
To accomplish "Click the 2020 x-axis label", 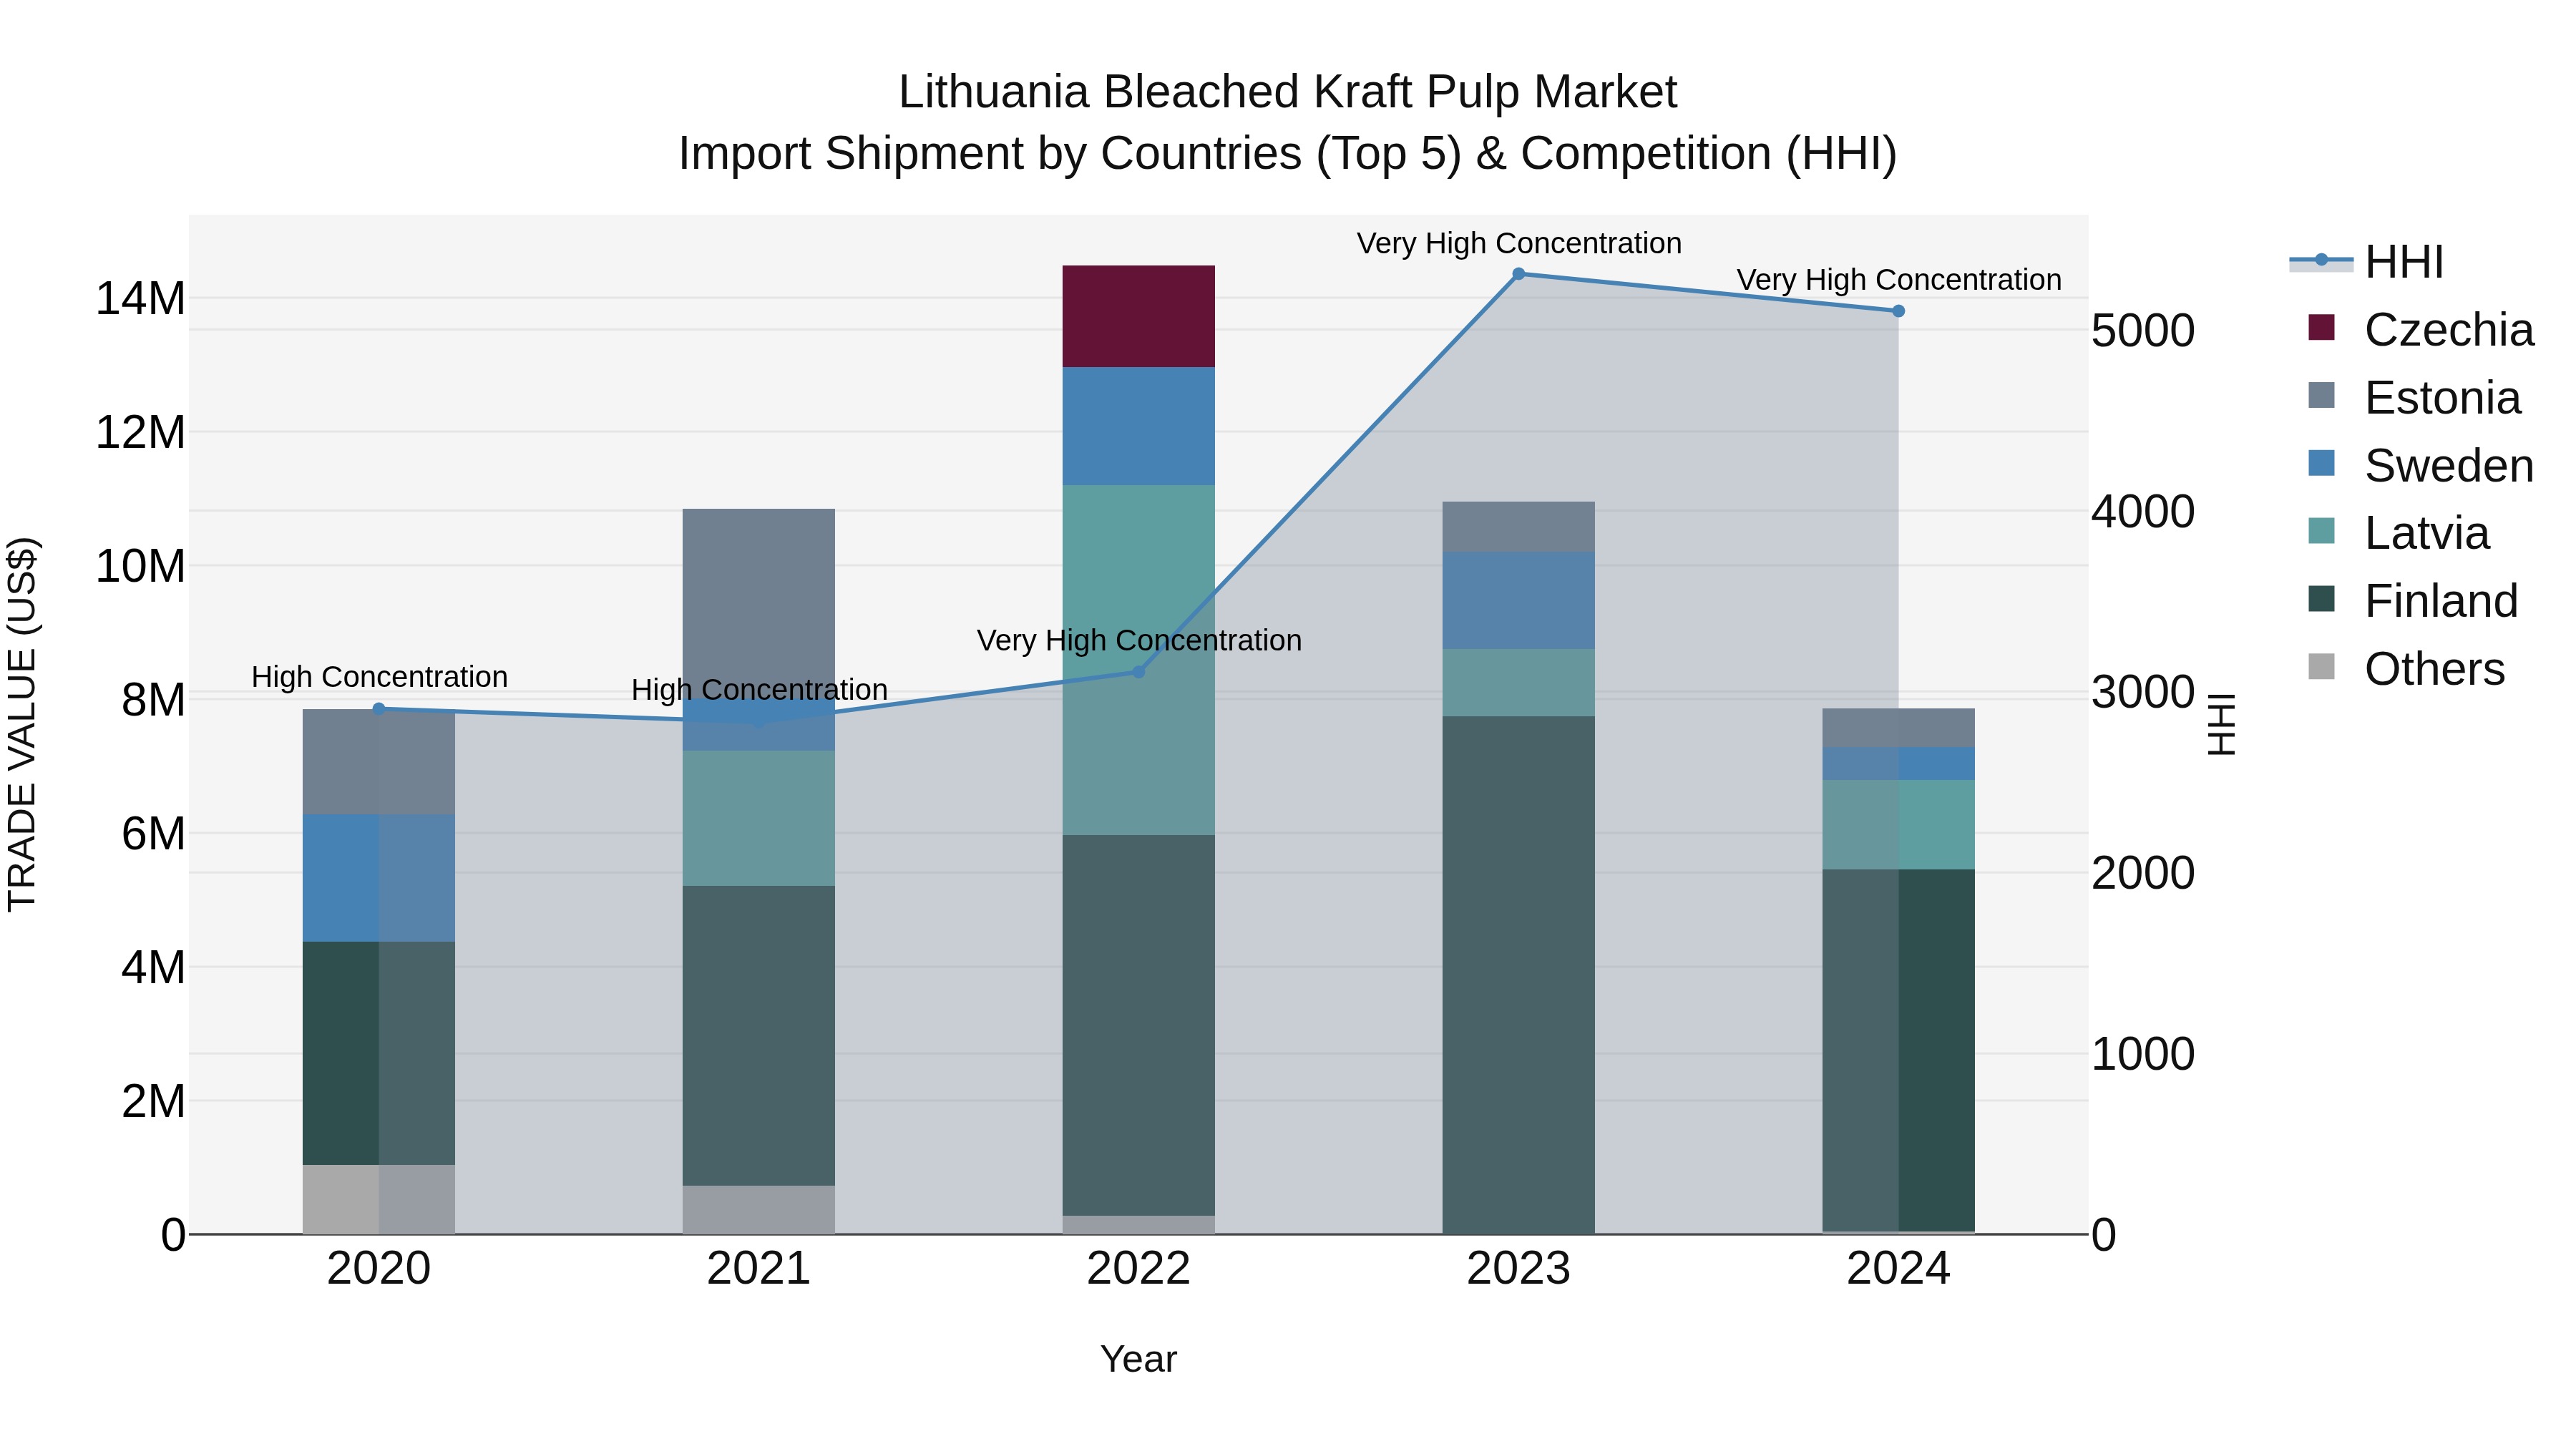I will coord(378,1269).
